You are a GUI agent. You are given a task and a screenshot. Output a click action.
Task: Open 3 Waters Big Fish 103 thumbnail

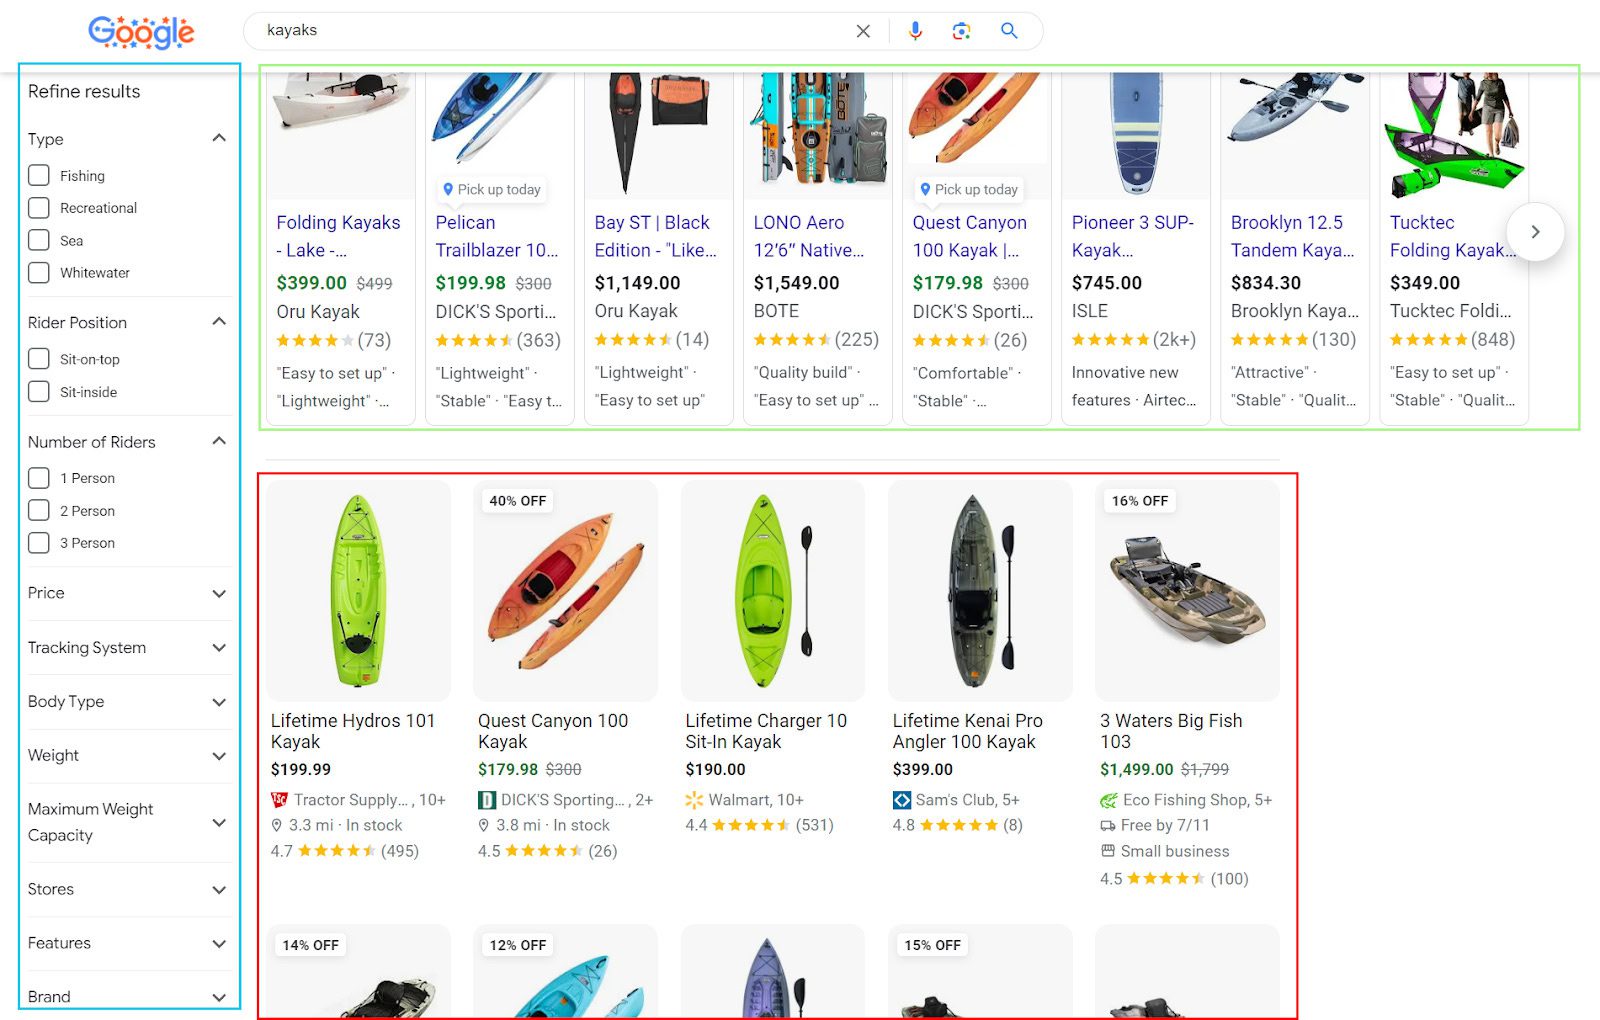(1187, 590)
